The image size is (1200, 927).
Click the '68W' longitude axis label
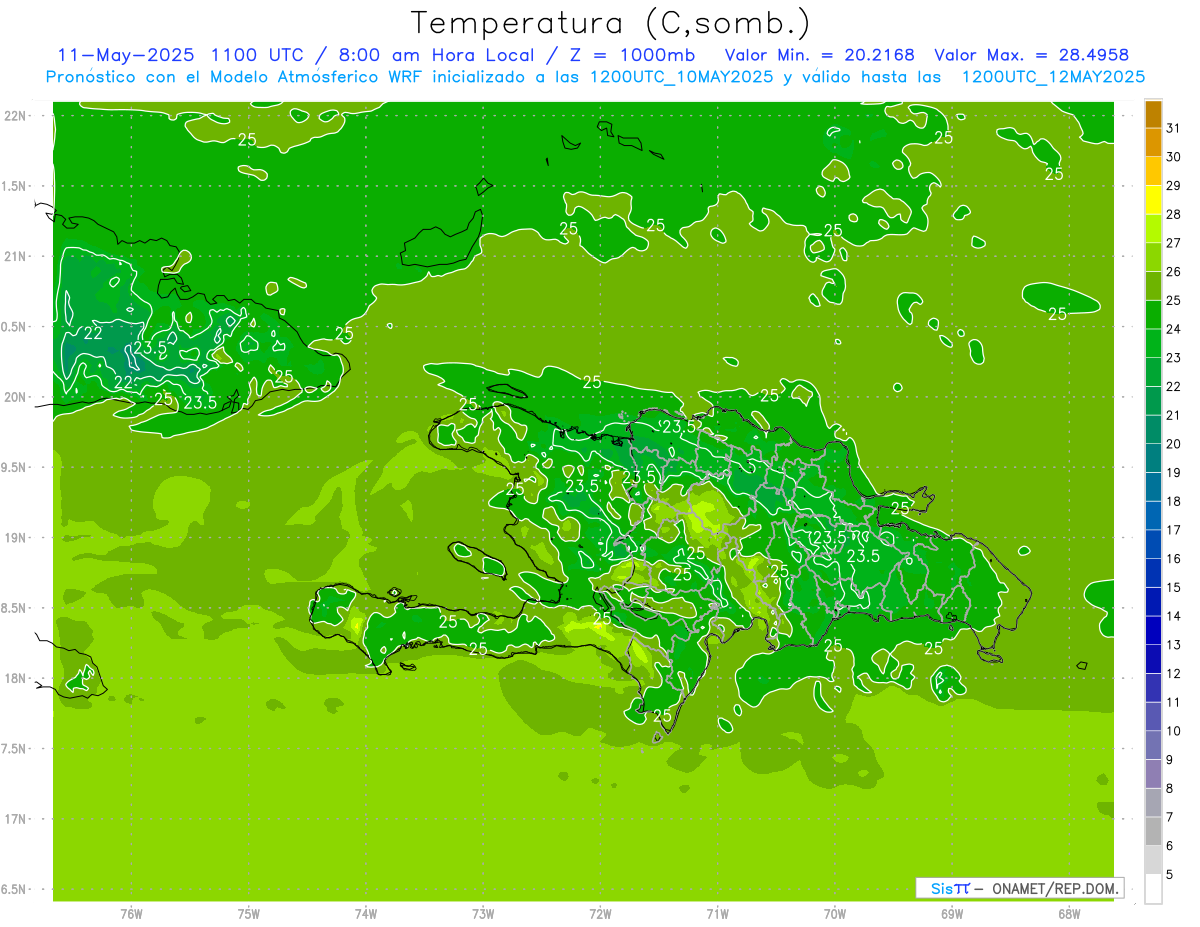[1069, 913]
